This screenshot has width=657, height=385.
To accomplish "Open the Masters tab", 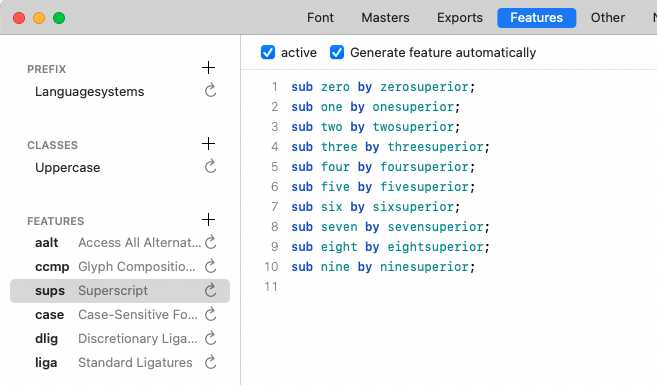I will coord(385,18).
